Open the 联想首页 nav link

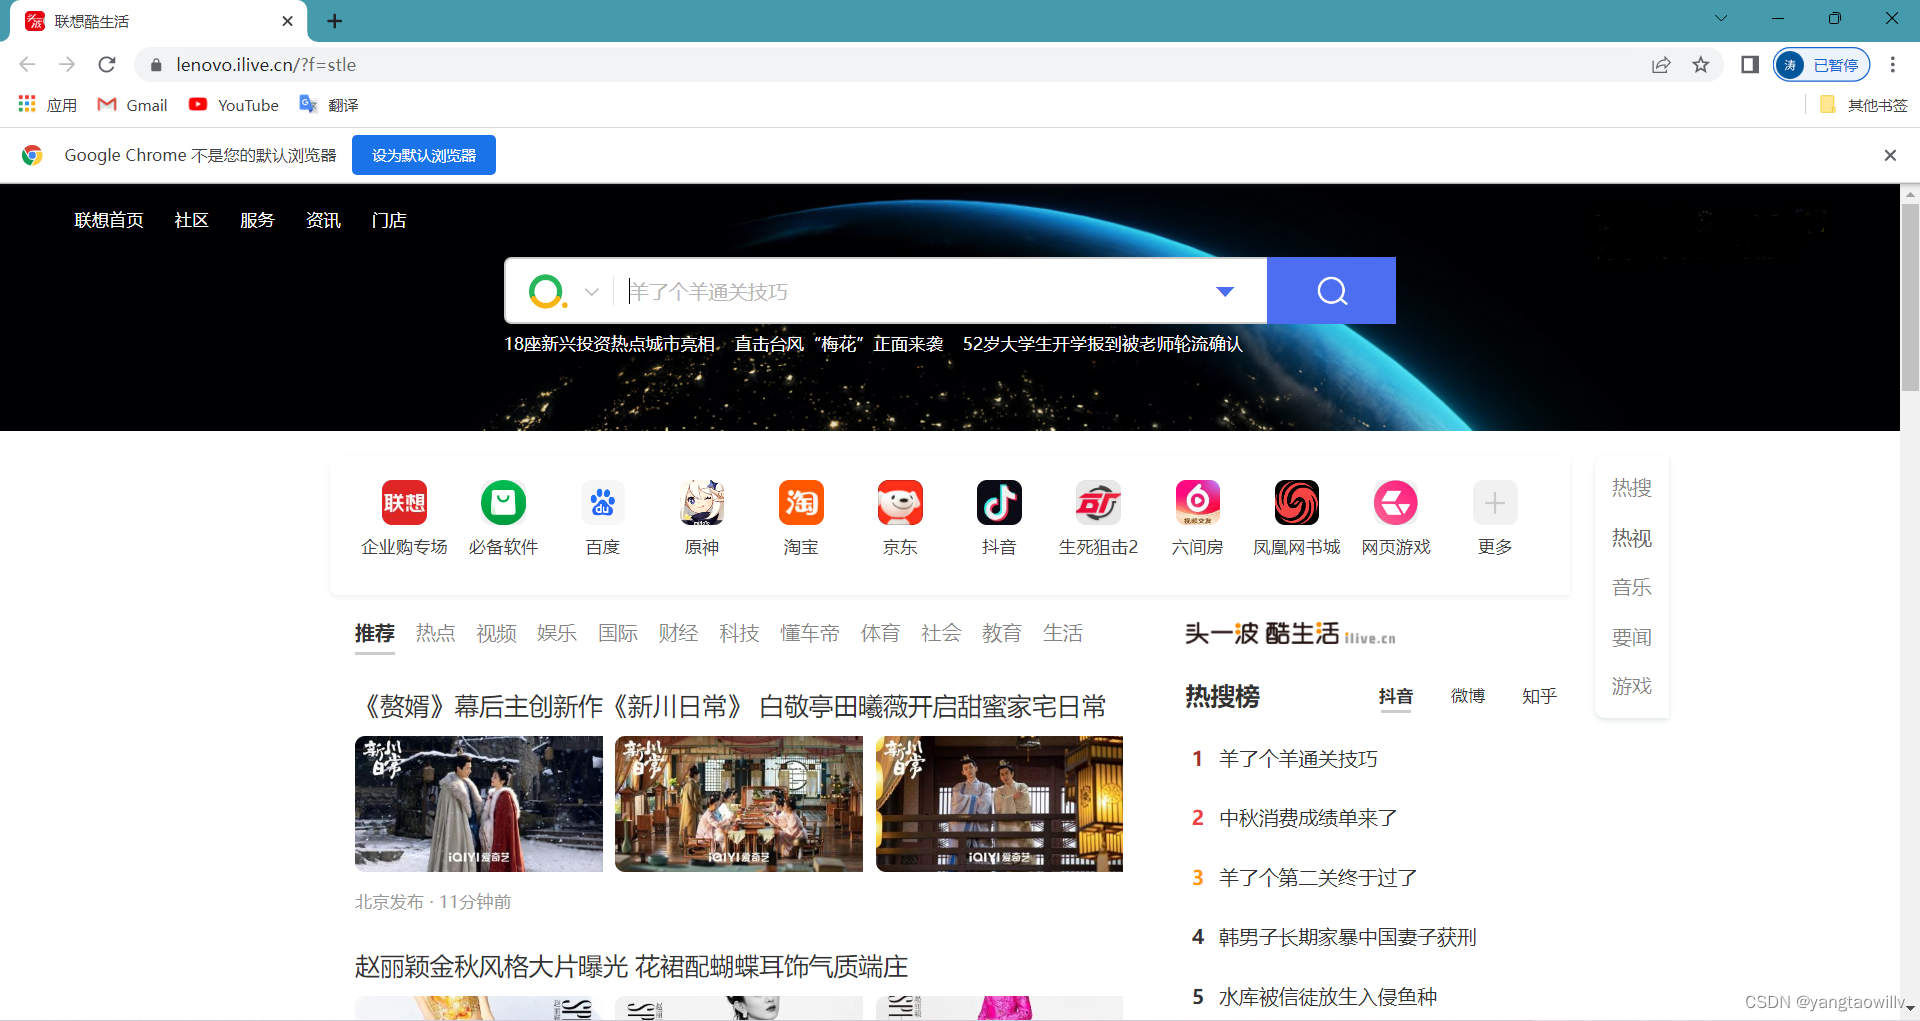[109, 220]
